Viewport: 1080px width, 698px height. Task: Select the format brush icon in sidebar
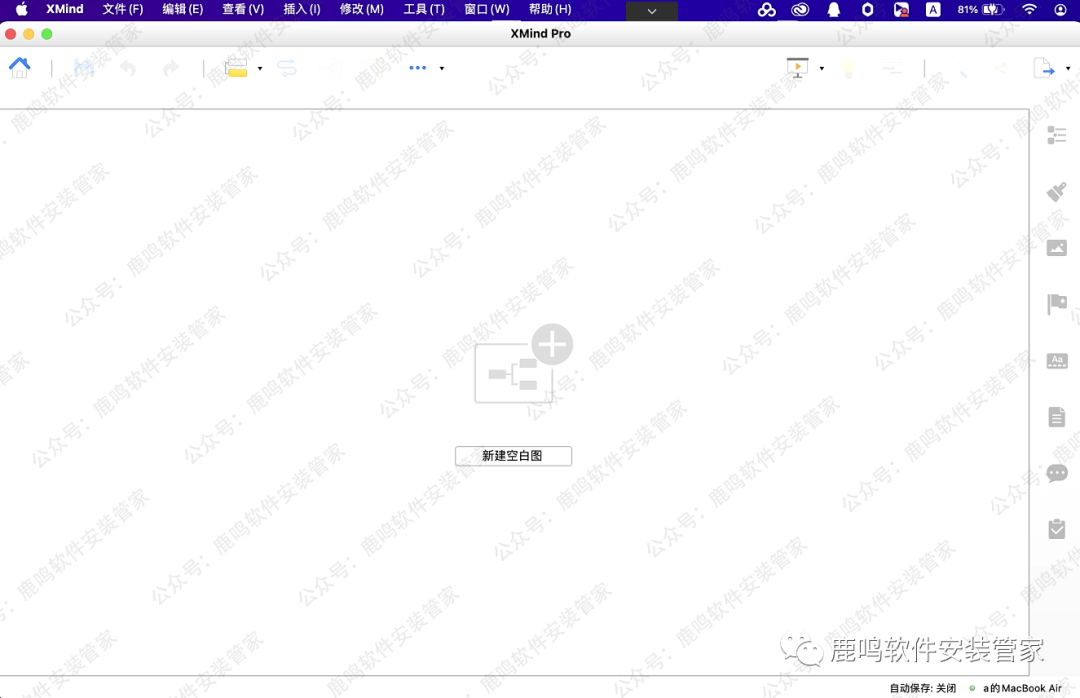click(x=1057, y=191)
